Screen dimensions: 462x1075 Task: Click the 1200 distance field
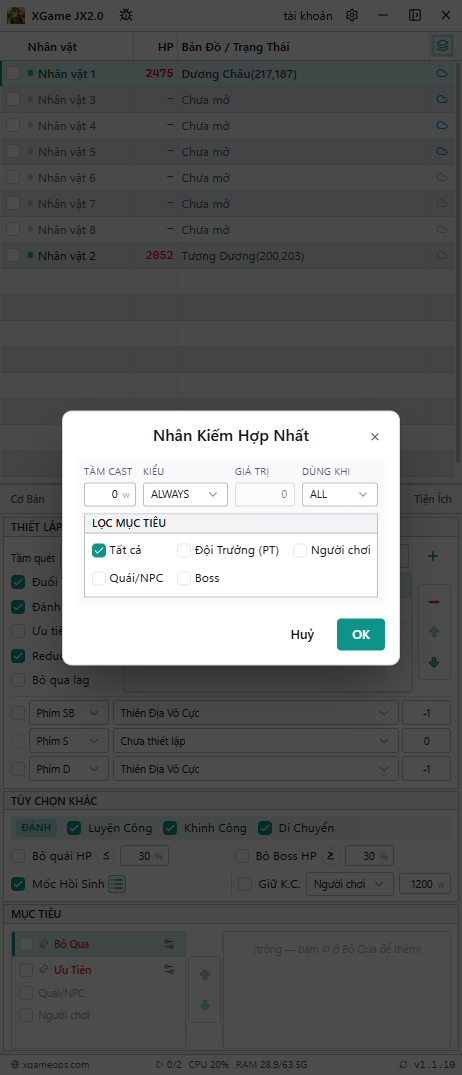tap(425, 884)
